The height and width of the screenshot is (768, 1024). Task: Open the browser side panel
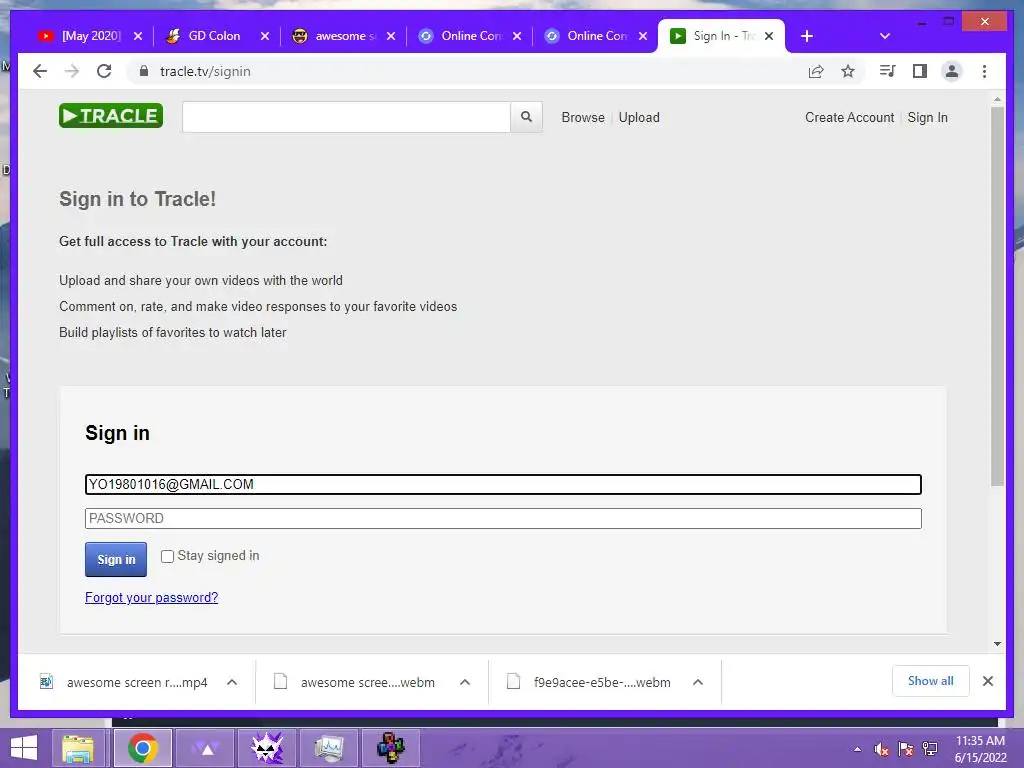[x=920, y=71]
